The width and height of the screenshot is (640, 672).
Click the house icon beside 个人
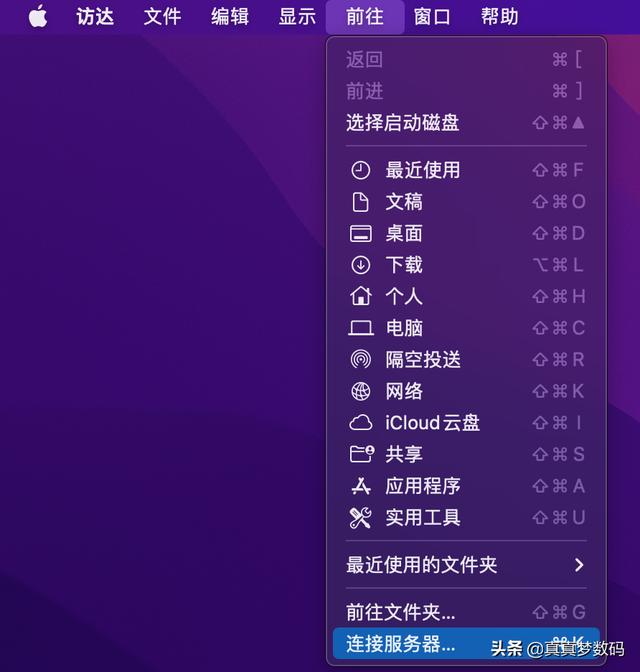point(361,296)
